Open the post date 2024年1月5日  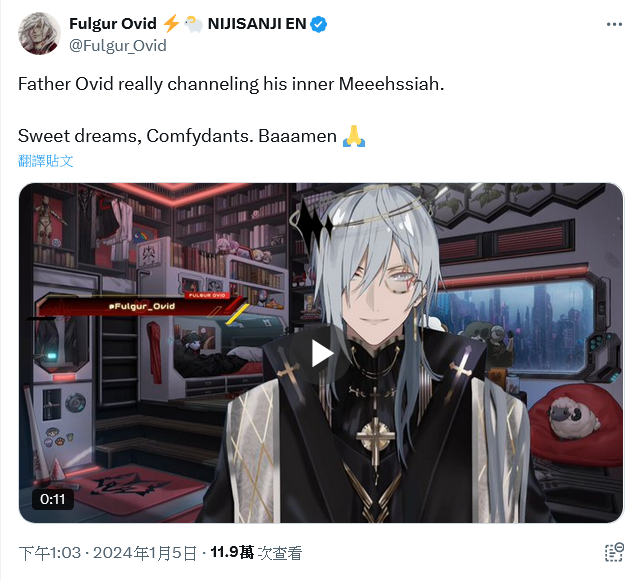pos(145,553)
